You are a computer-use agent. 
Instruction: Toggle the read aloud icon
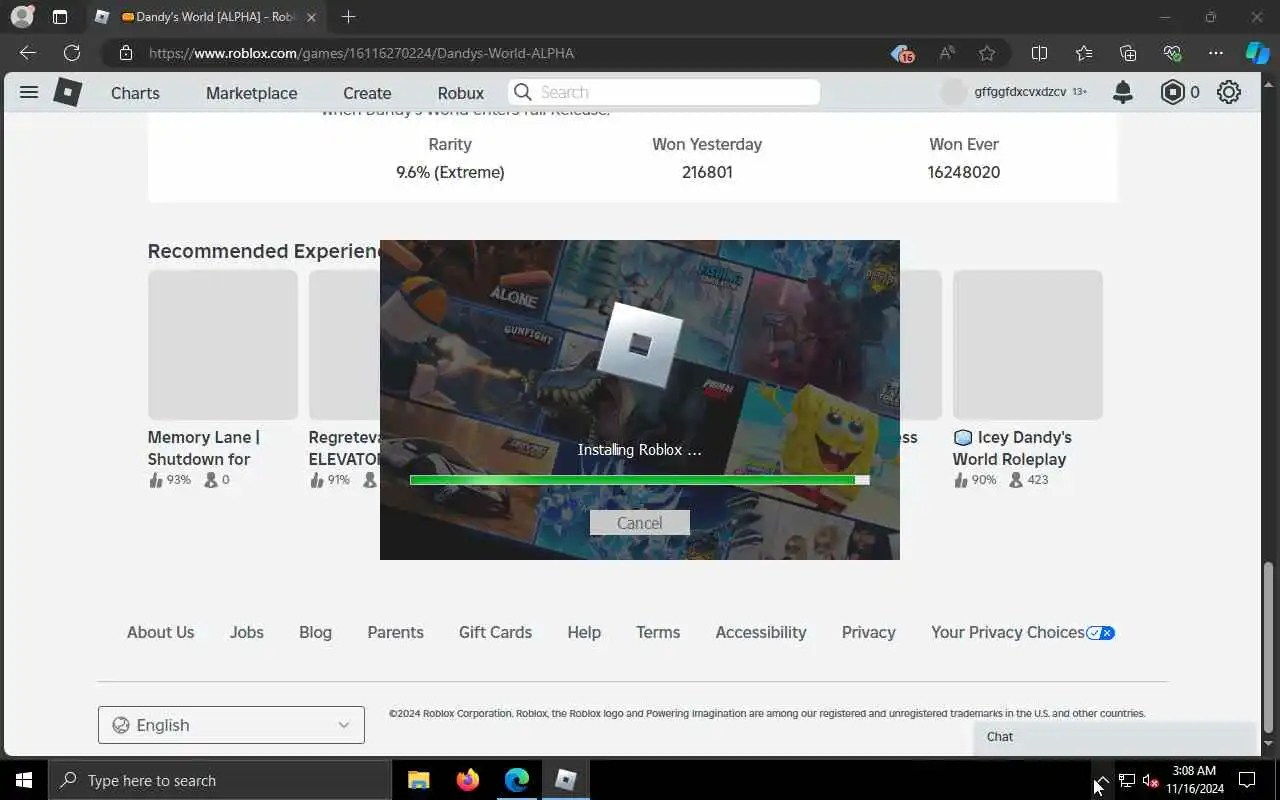point(946,53)
